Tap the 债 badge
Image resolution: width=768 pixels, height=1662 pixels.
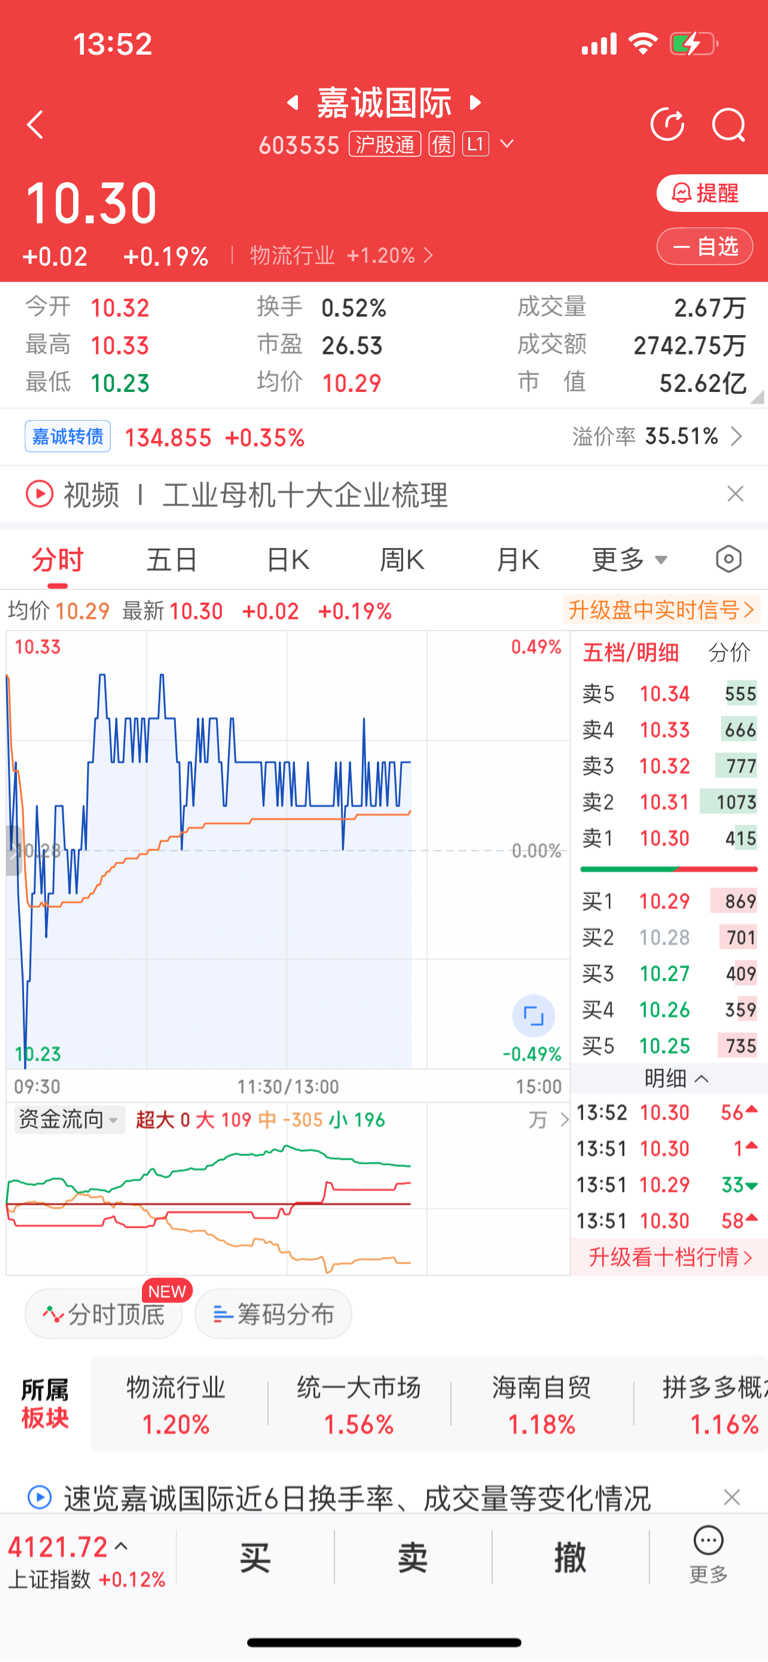click(x=441, y=145)
